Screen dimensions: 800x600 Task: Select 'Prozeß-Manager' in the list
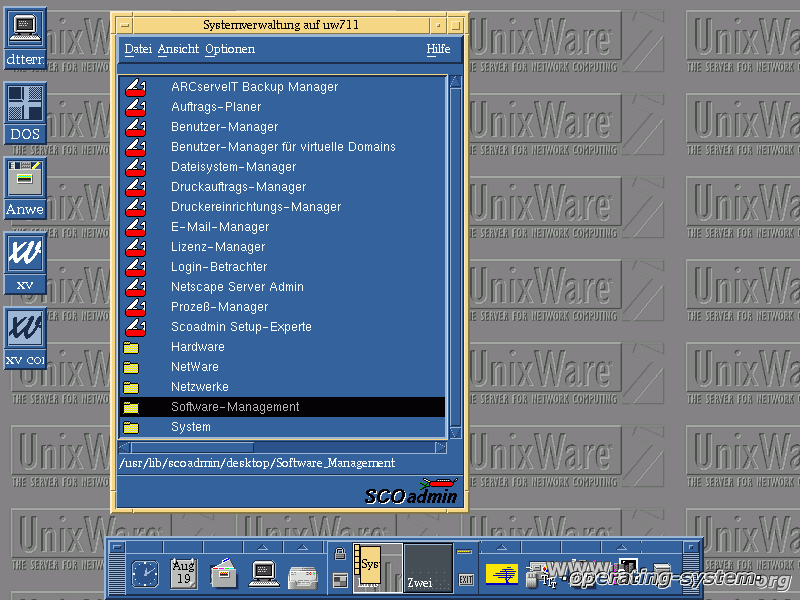282,307
